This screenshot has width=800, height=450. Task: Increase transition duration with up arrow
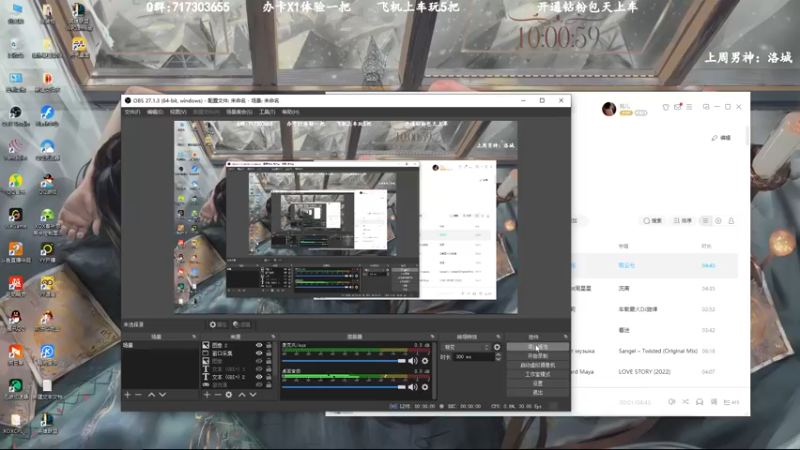click(498, 355)
